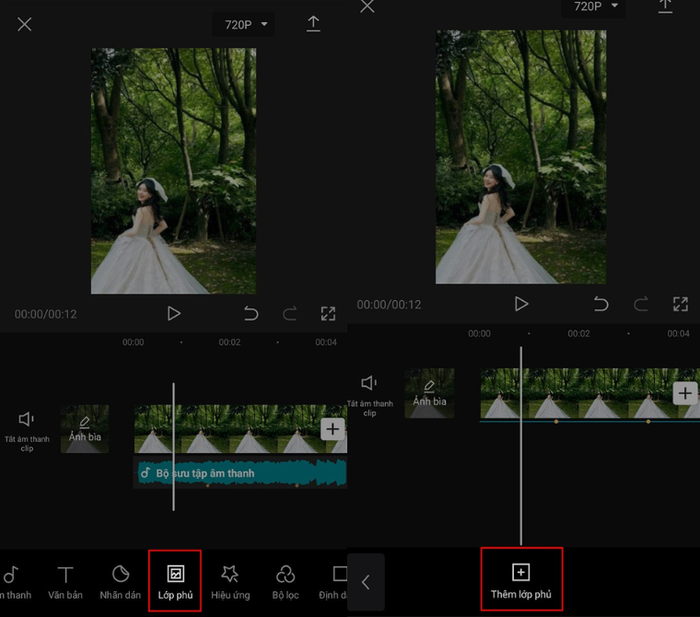Screen dimensions: 700x617
Task: Click the export upload icon in left screen
Action: point(313,24)
